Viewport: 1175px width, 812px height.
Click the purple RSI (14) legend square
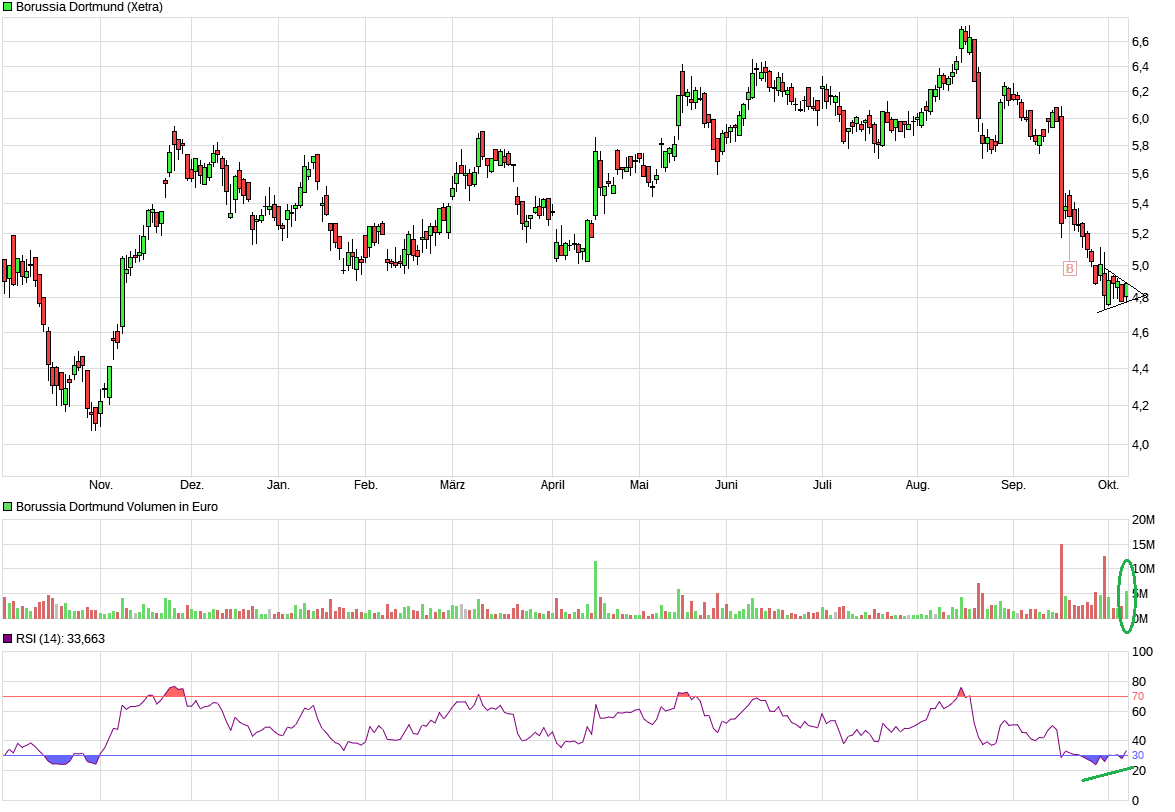[x=8, y=639]
